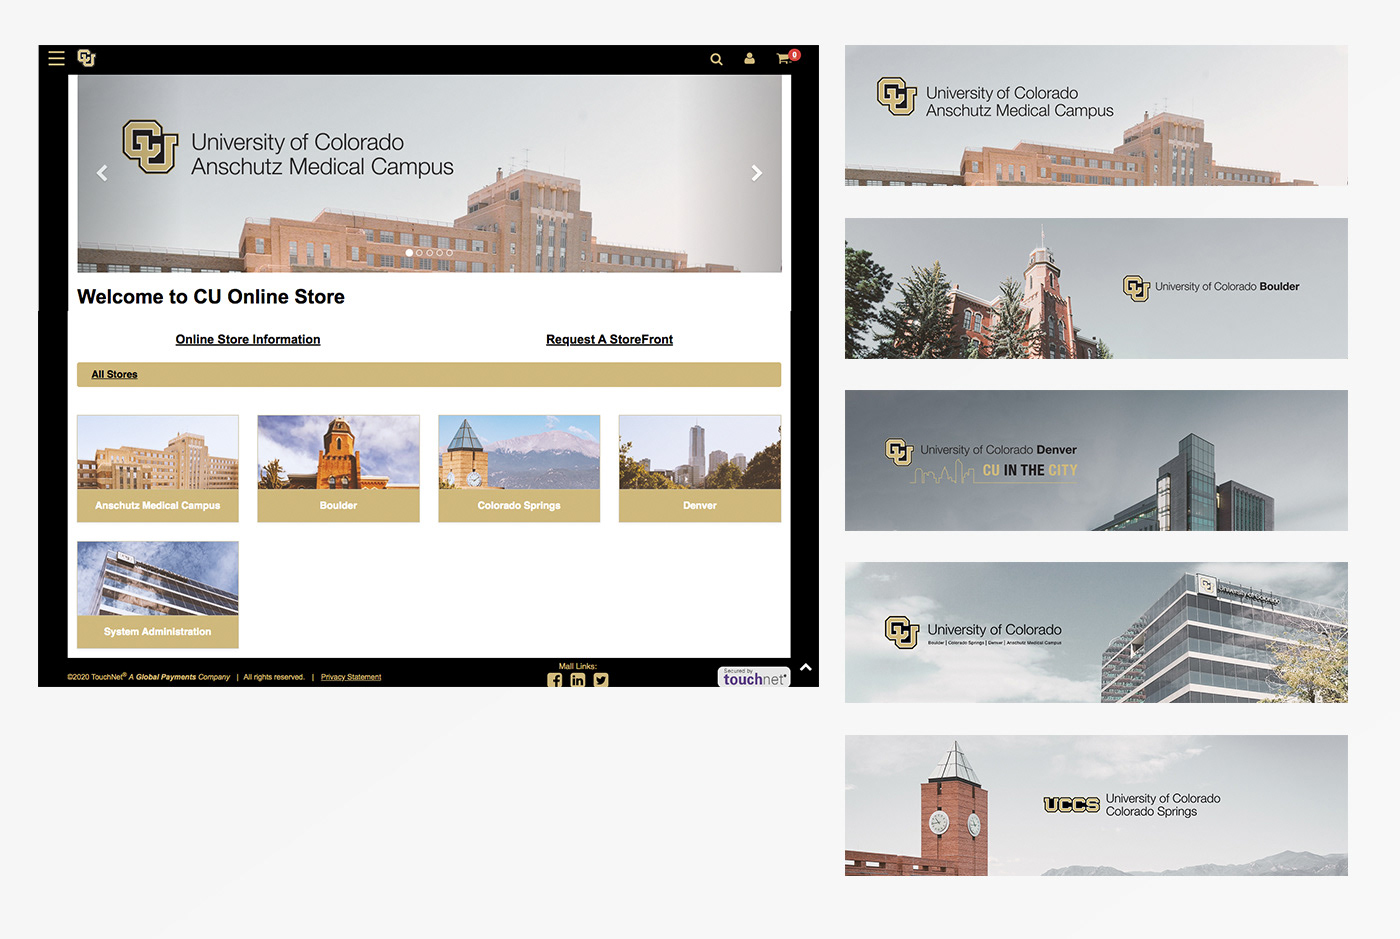Screen dimensions: 1400x939
Task: Open Anschutz Medical Campus store tile
Action: [158, 468]
